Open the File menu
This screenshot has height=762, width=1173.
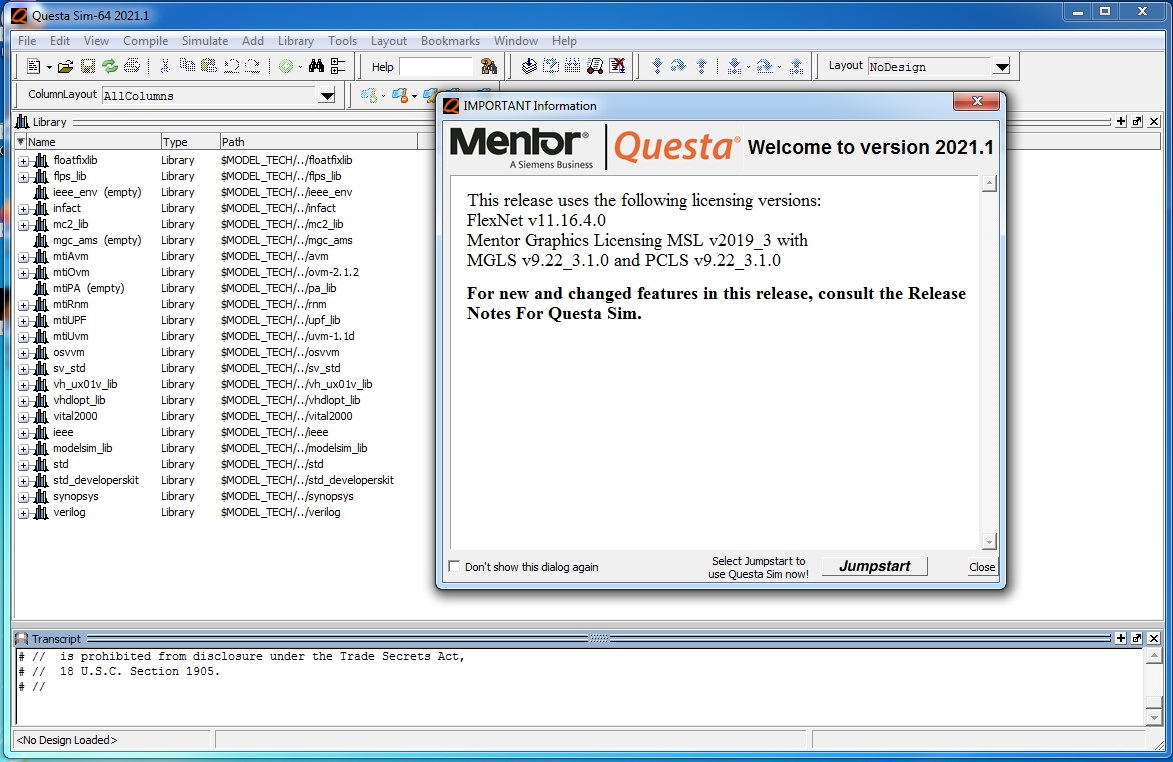point(27,40)
